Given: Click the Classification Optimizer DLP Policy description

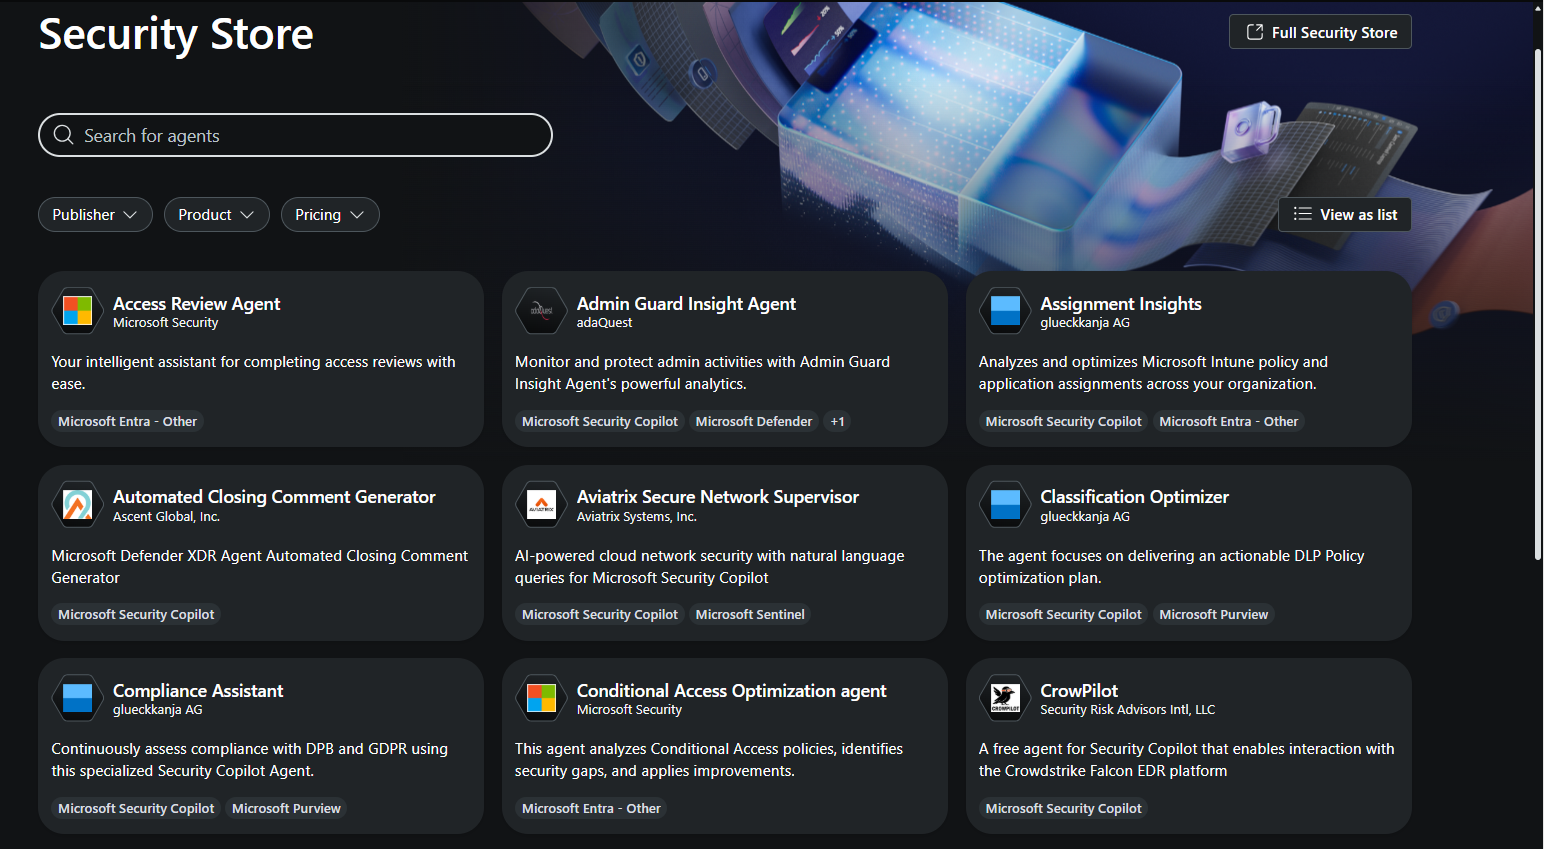Looking at the screenshot, I should pyautogui.click(x=1171, y=567).
